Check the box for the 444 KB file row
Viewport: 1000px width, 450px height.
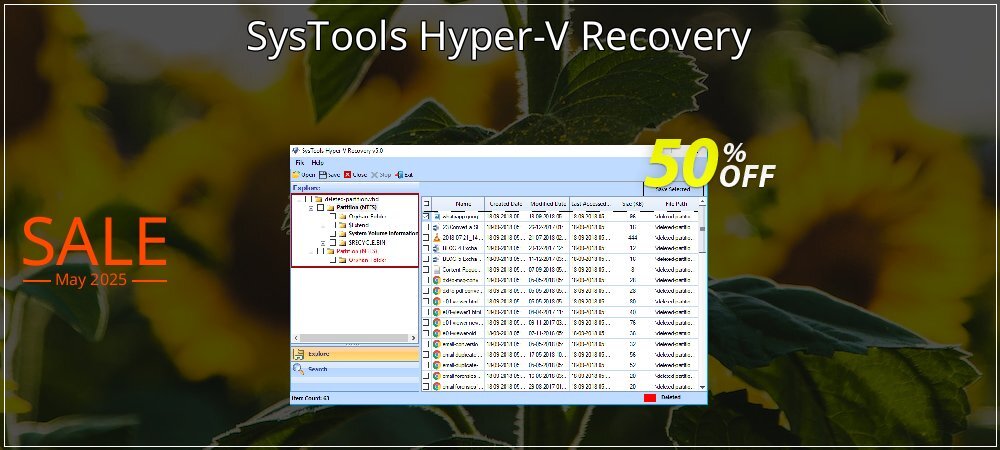point(426,237)
